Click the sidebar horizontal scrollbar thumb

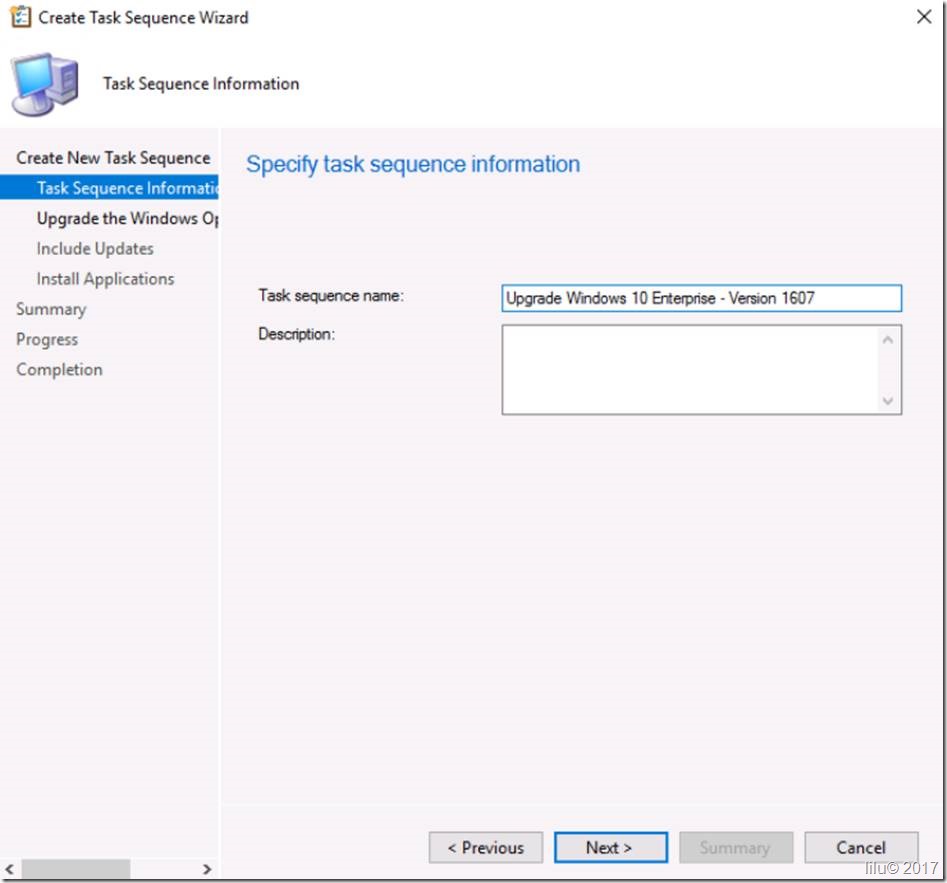tap(75, 869)
